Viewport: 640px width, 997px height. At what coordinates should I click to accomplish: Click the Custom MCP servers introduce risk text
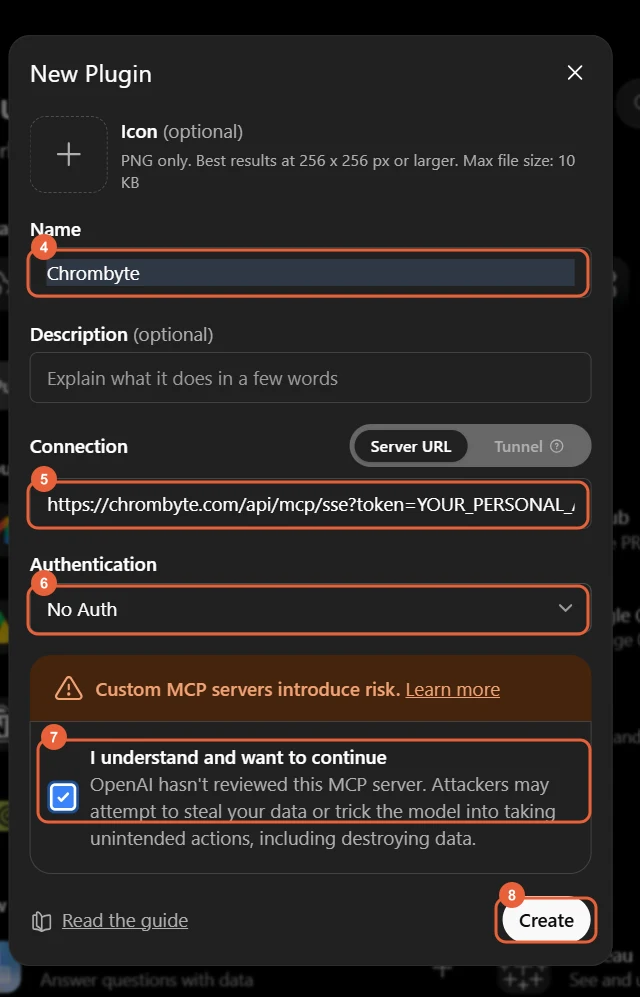click(x=248, y=689)
